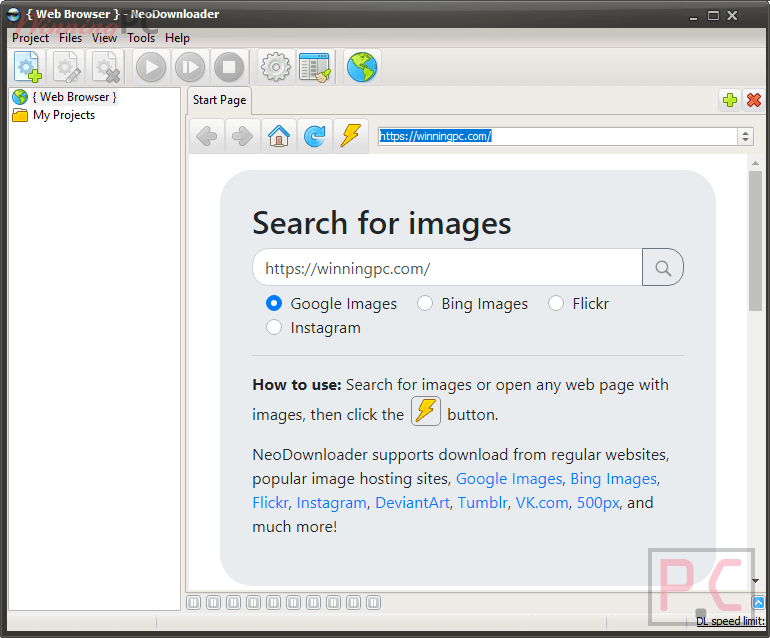
Task: Select Google Images radio button
Action: 274,303
